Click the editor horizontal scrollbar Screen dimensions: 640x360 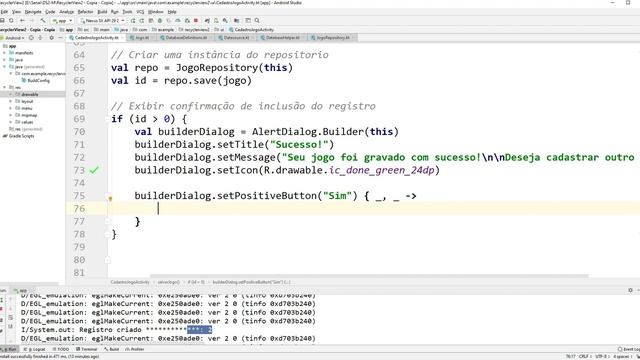[369, 276]
